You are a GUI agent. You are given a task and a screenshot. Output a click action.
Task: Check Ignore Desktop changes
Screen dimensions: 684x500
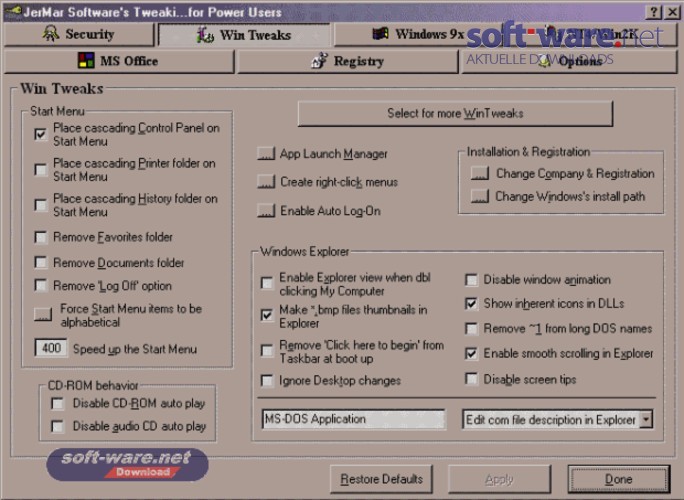[267, 380]
